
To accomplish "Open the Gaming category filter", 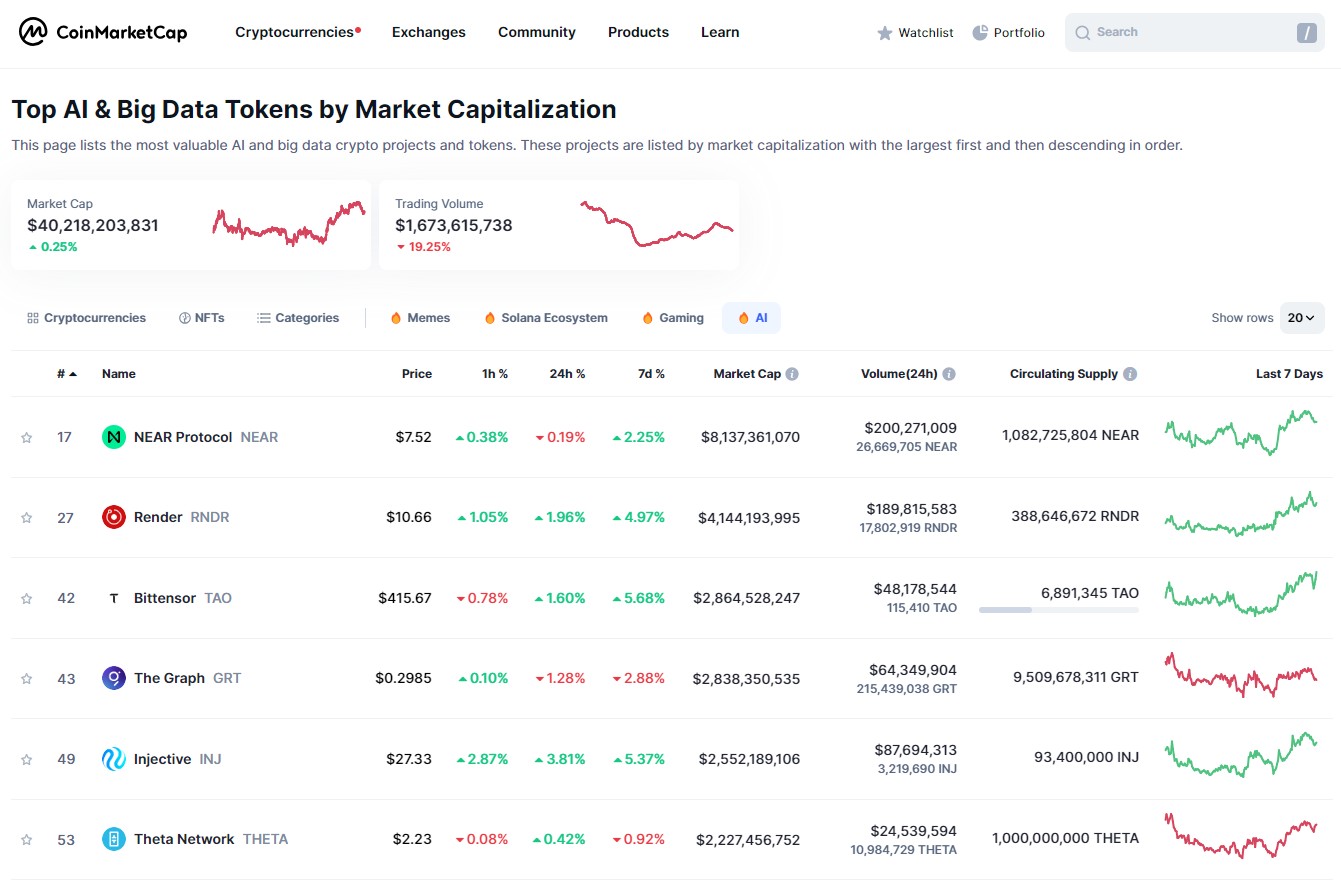I will [x=672, y=317].
